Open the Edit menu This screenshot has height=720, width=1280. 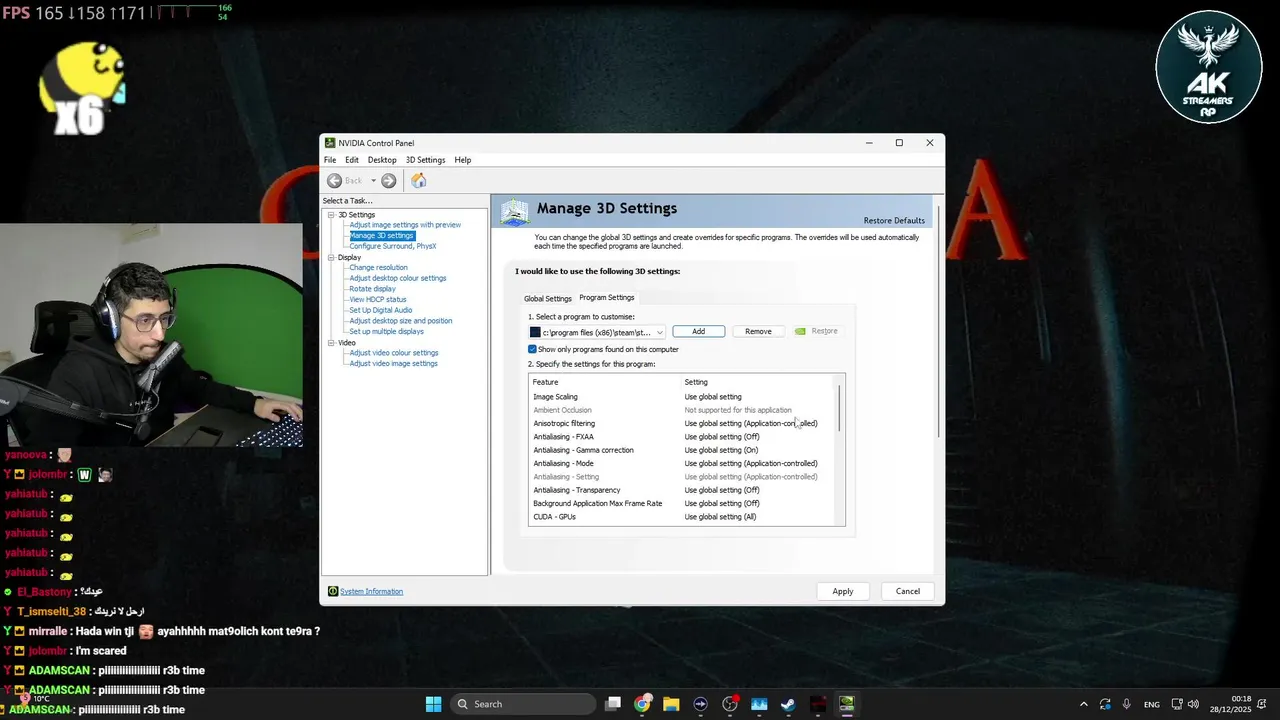tap(352, 160)
